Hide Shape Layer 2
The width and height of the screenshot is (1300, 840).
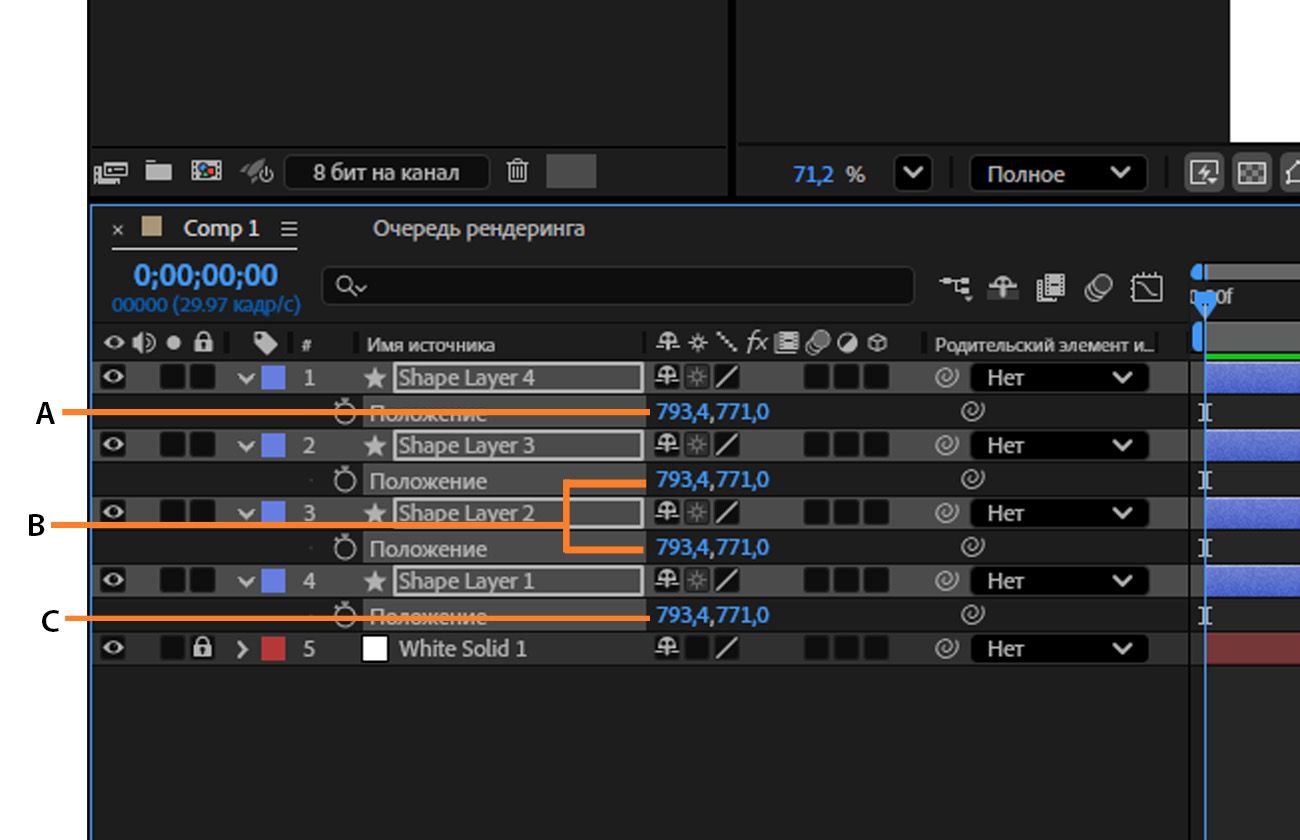point(114,513)
